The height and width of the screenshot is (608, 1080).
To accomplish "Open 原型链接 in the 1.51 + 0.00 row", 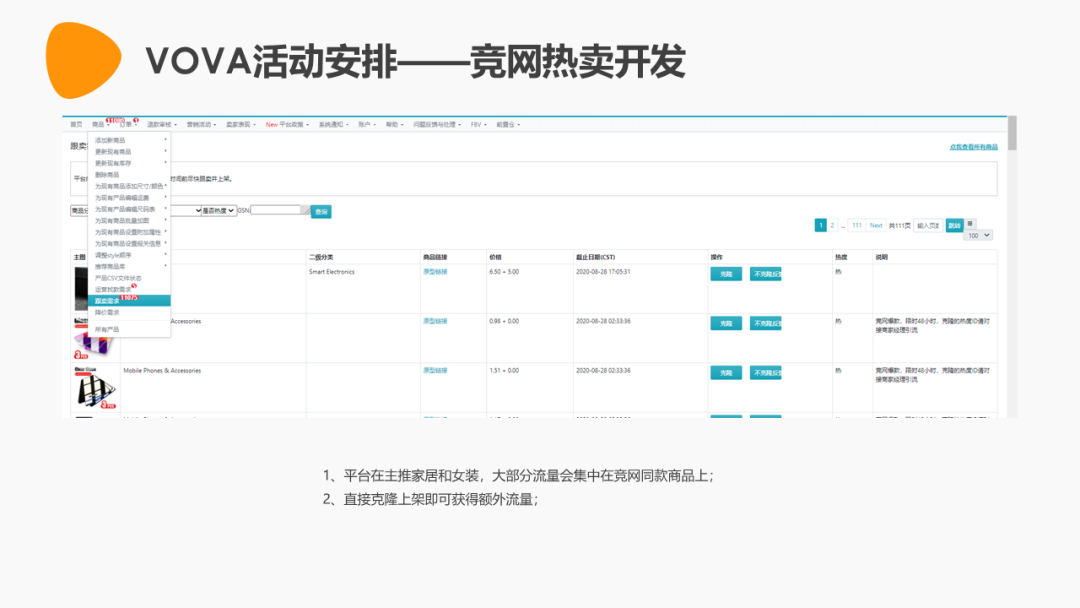I will point(435,370).
